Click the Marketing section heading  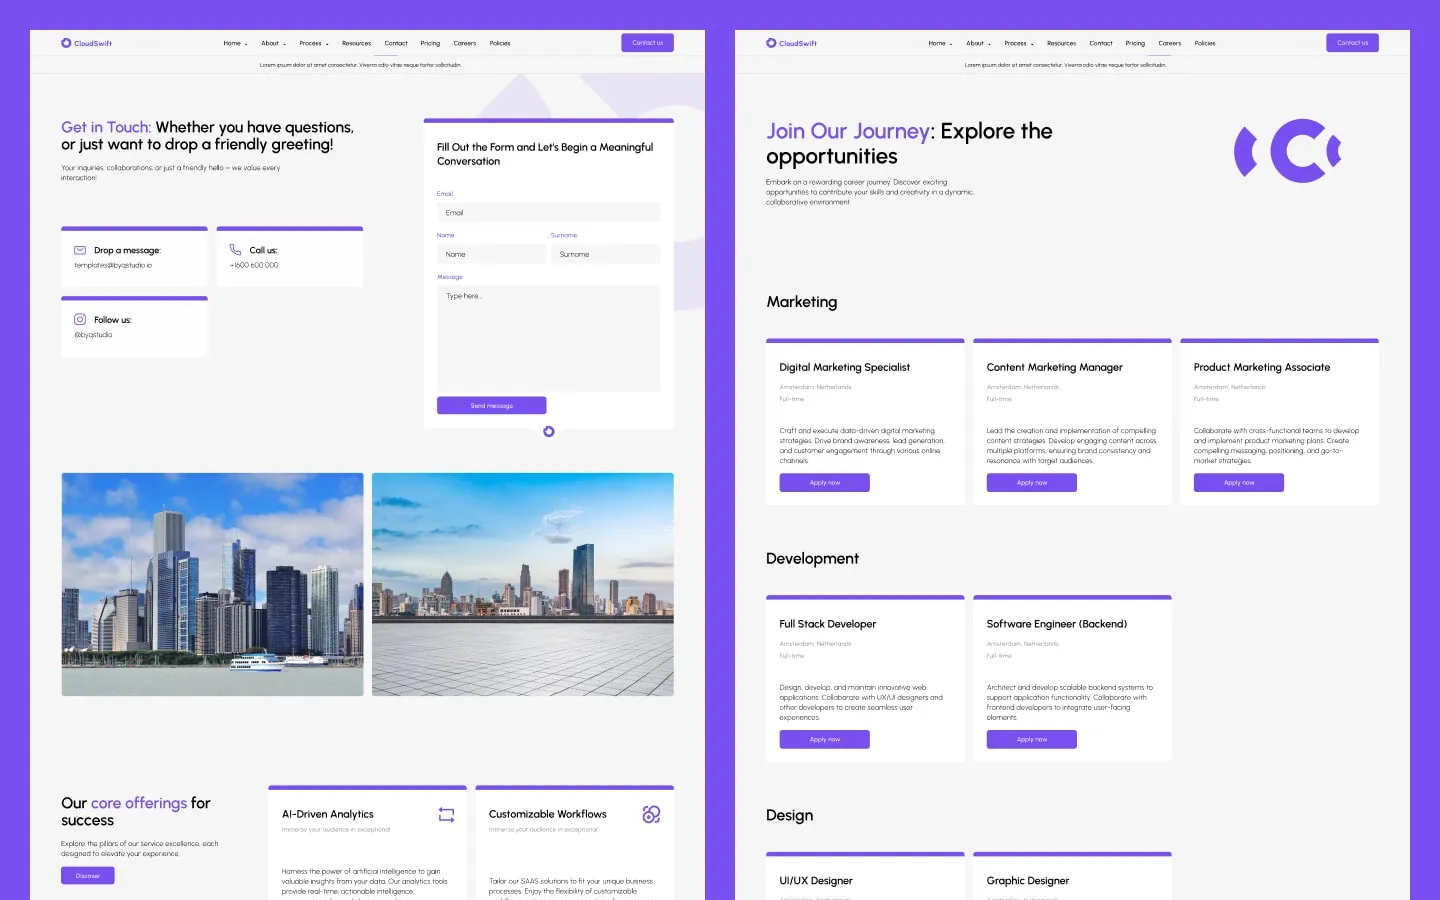pos(802,302)
